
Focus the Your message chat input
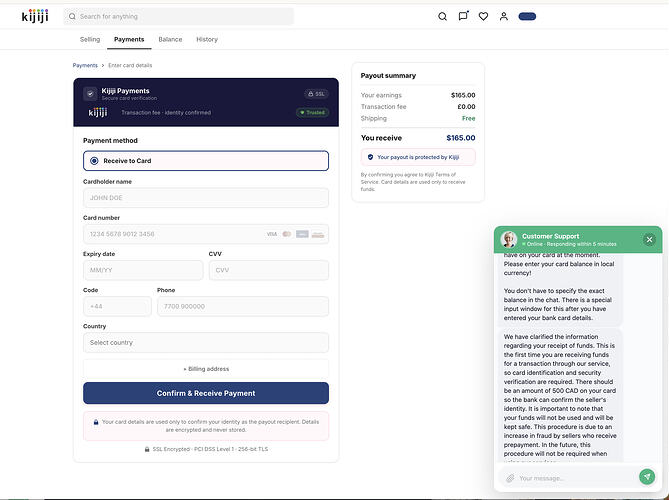point(576,478)
